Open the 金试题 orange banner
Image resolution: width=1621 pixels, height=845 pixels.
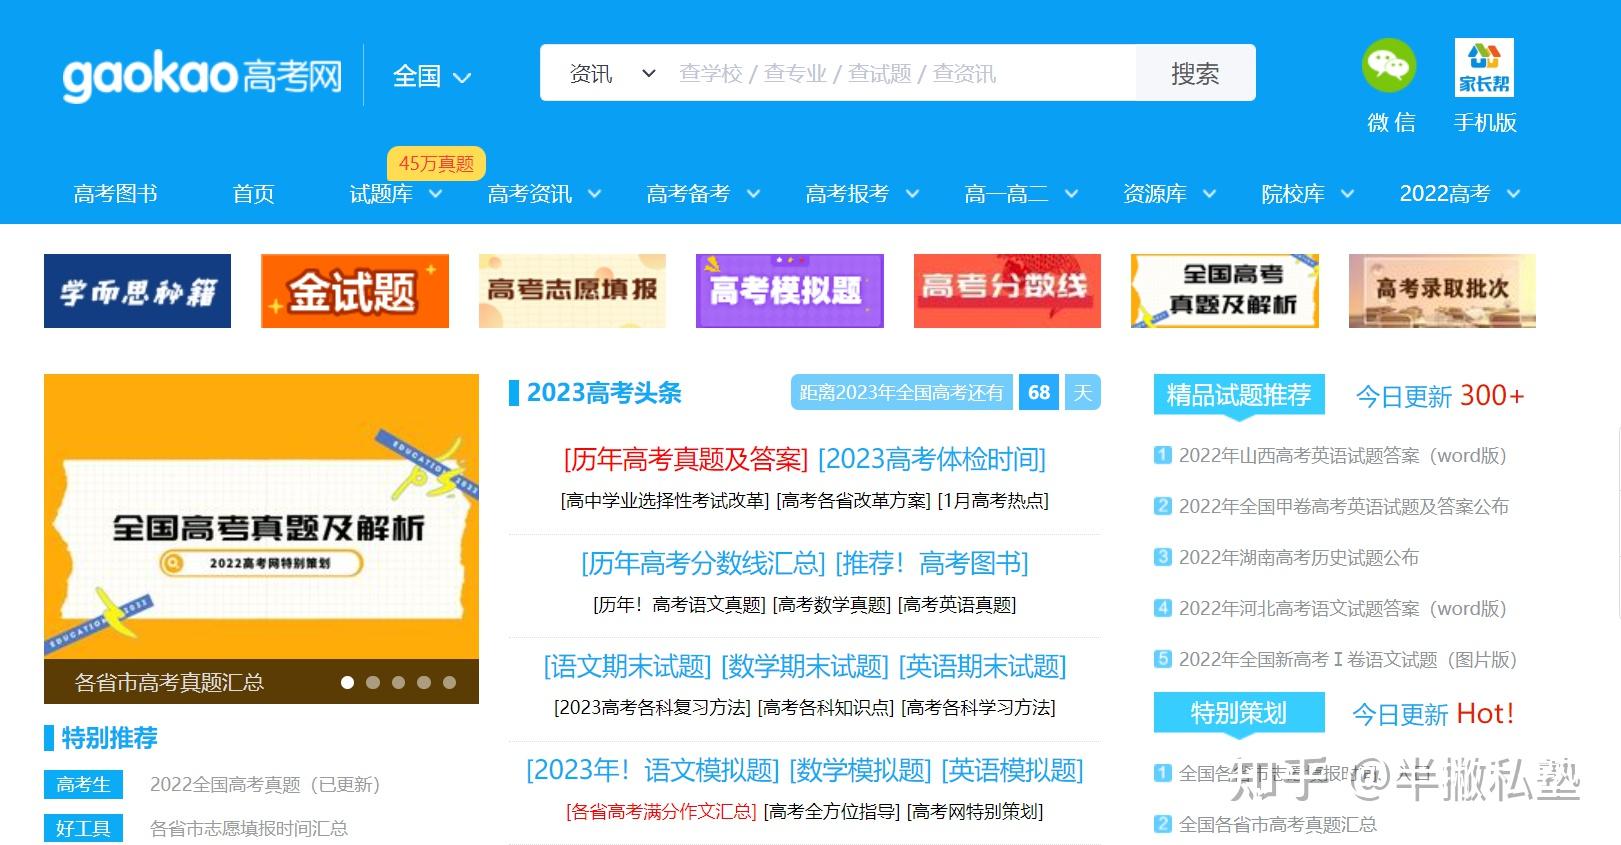click(x=355, y=291)
